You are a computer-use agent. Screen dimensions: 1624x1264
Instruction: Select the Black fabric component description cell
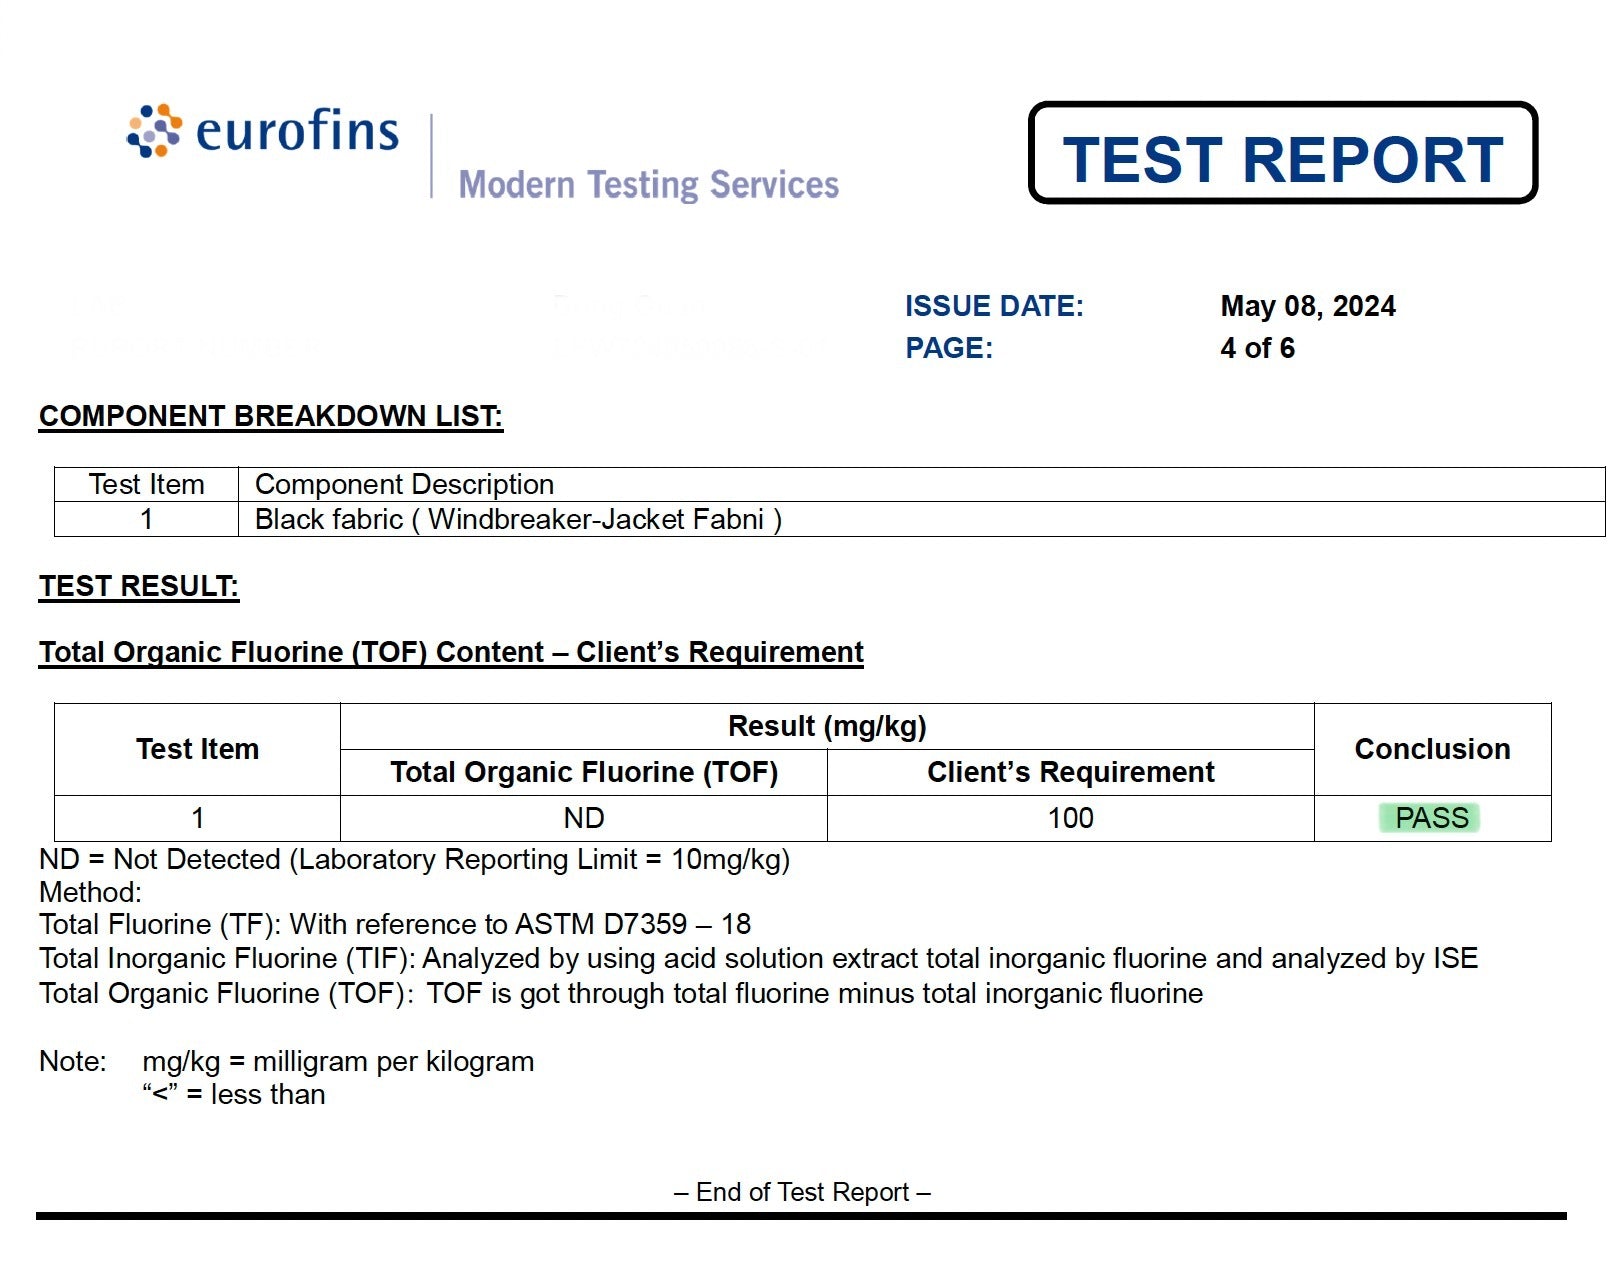[518, 519]
